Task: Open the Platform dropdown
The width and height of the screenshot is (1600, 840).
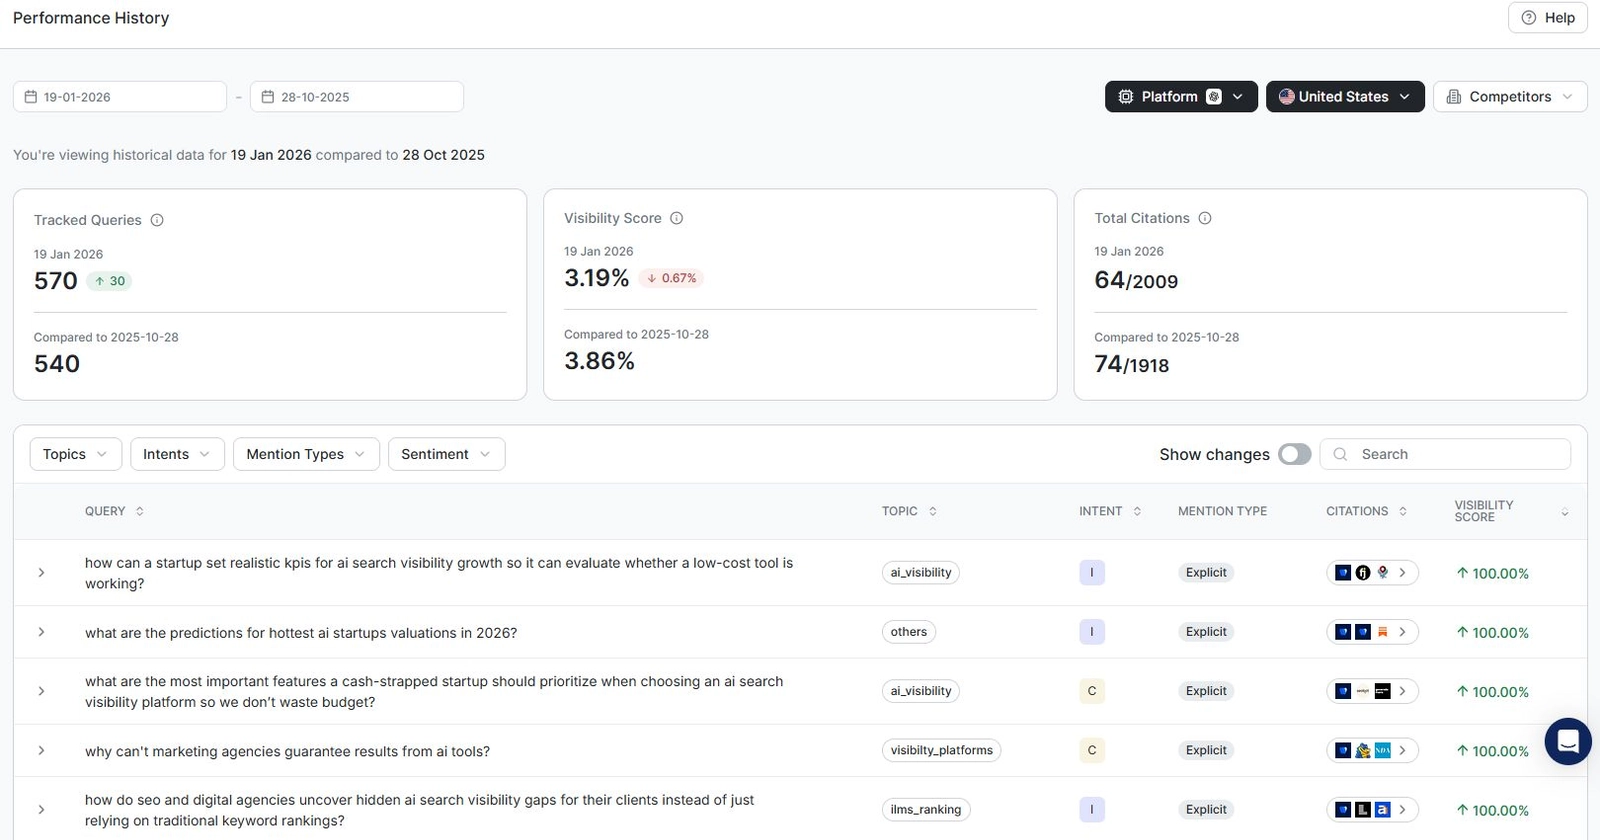Action: click(x=1180, y=97)
